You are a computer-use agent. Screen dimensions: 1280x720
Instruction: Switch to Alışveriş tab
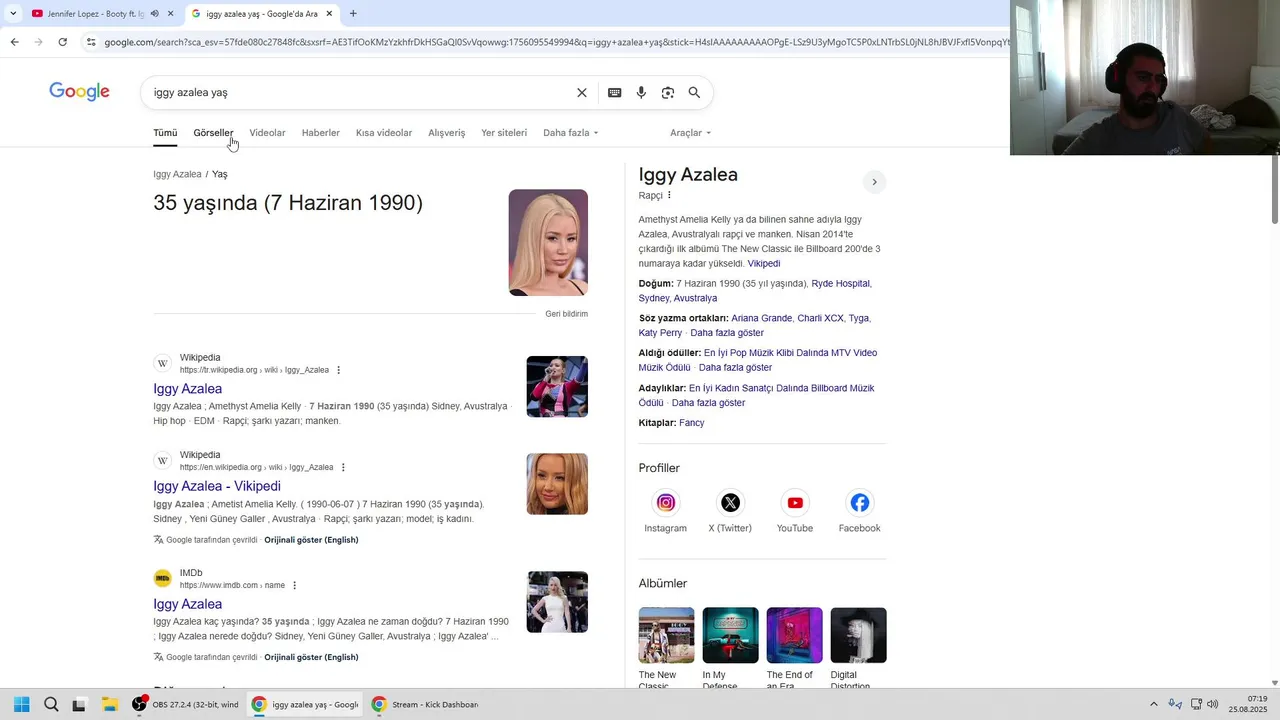(447, 133)
